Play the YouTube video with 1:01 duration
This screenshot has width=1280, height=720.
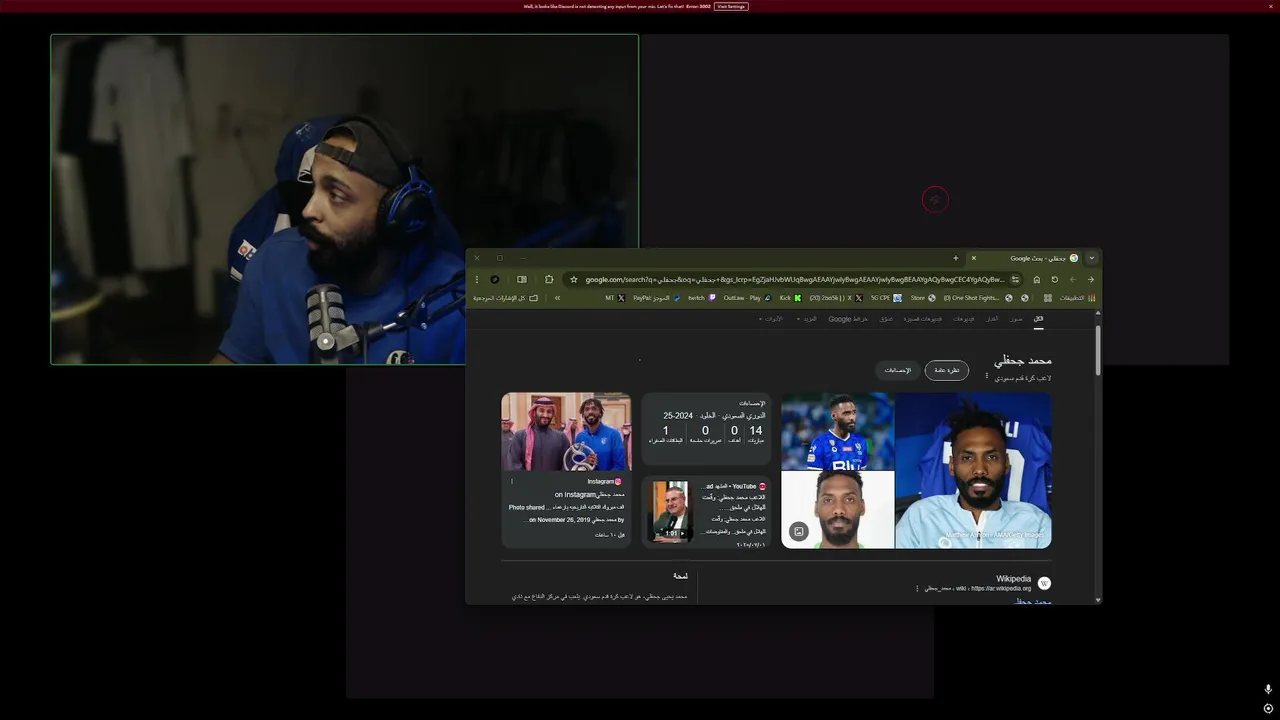tap(671, 511)
